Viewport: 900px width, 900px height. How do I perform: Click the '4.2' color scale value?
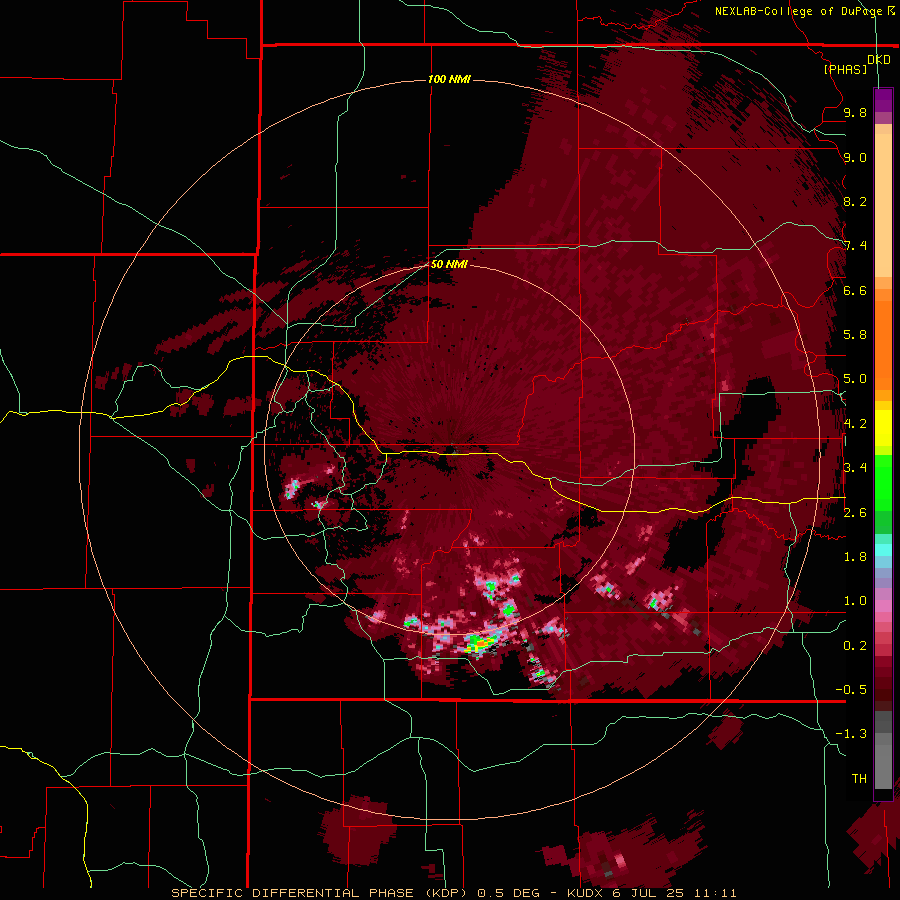[855, 423]
